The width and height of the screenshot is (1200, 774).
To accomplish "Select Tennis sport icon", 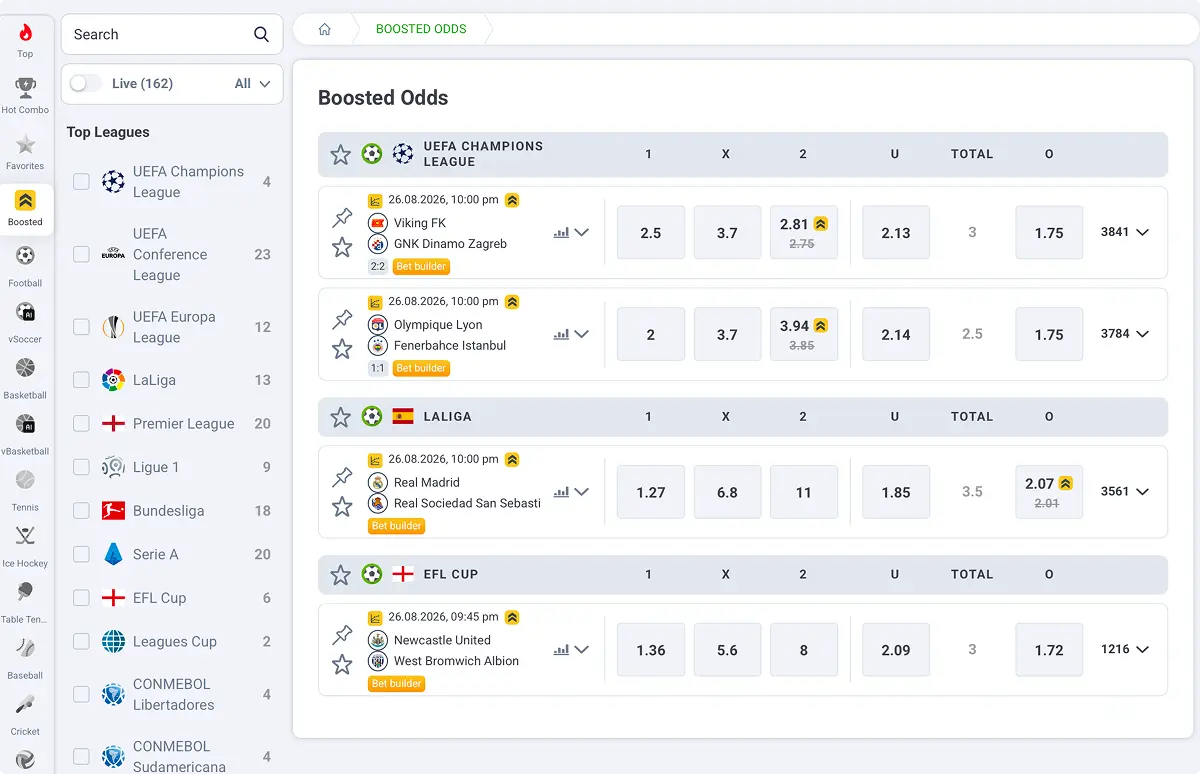I will coord(25,480).
